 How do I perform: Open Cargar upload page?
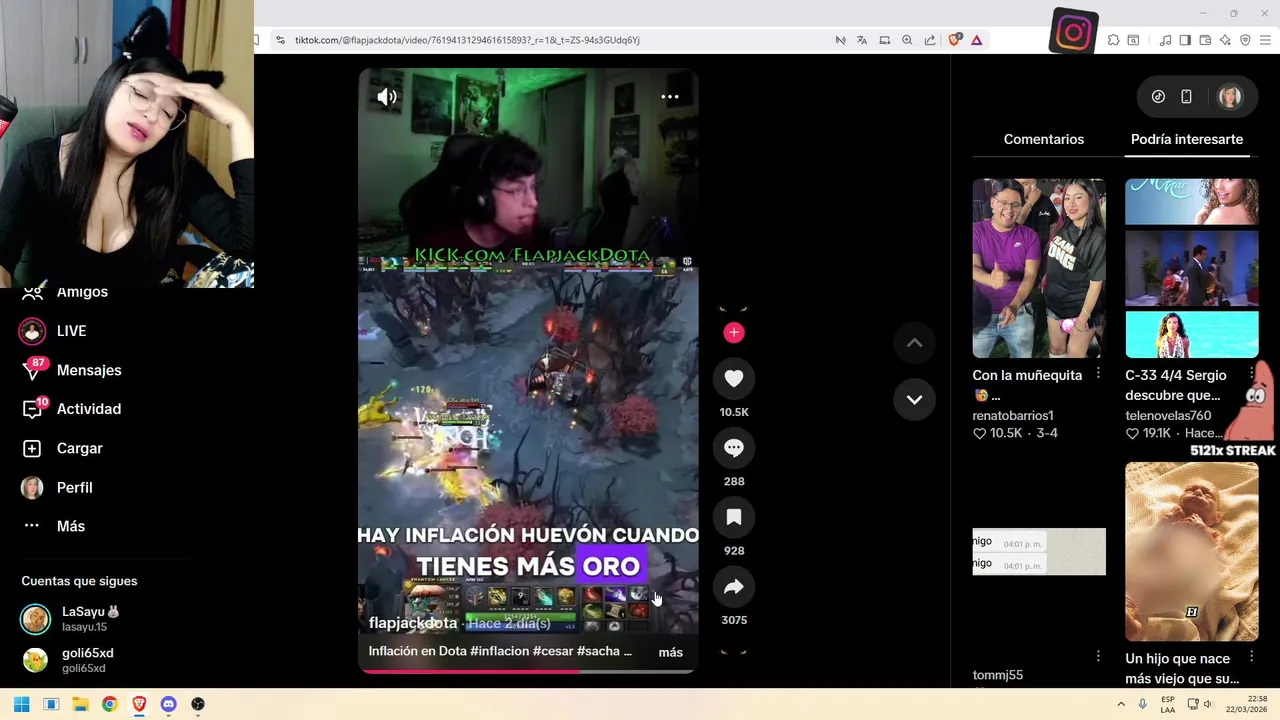click(x=79, y=448)
